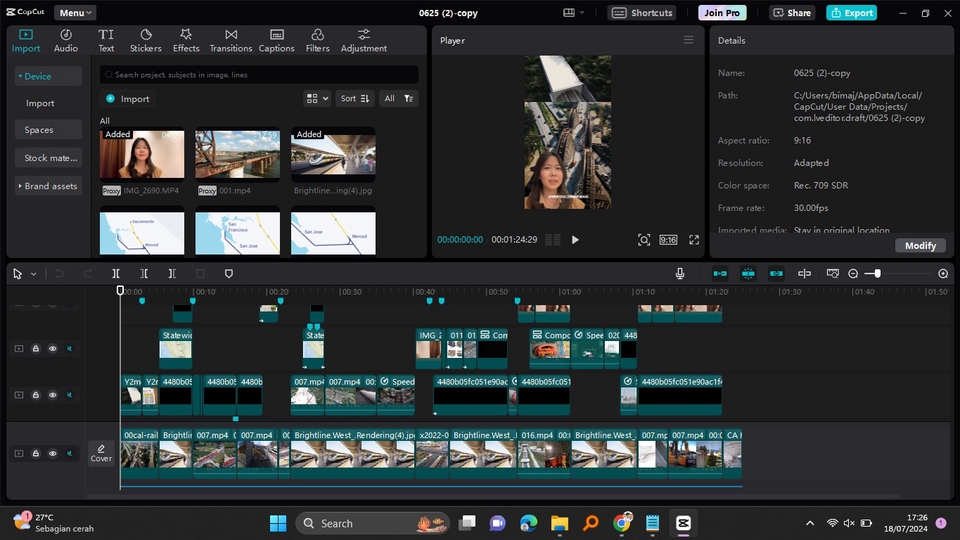Click the marker shield icon in timeline toolbar
The image size is (960, 540).
tap(229, 273)
